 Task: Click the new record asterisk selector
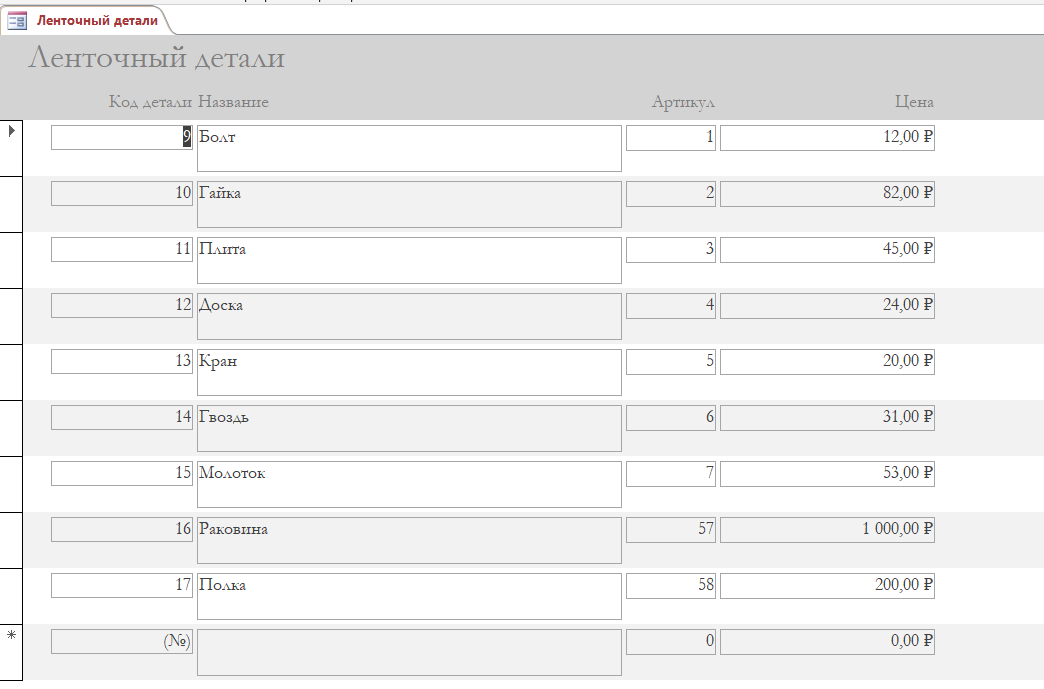[11, 637]
